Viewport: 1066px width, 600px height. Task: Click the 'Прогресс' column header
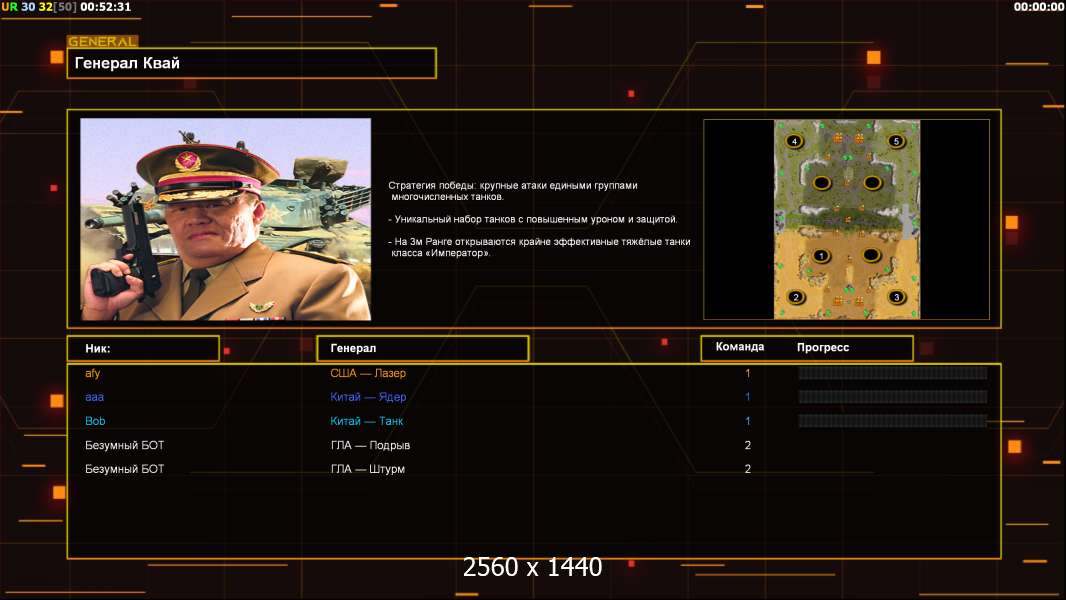(x=823, y=347)
